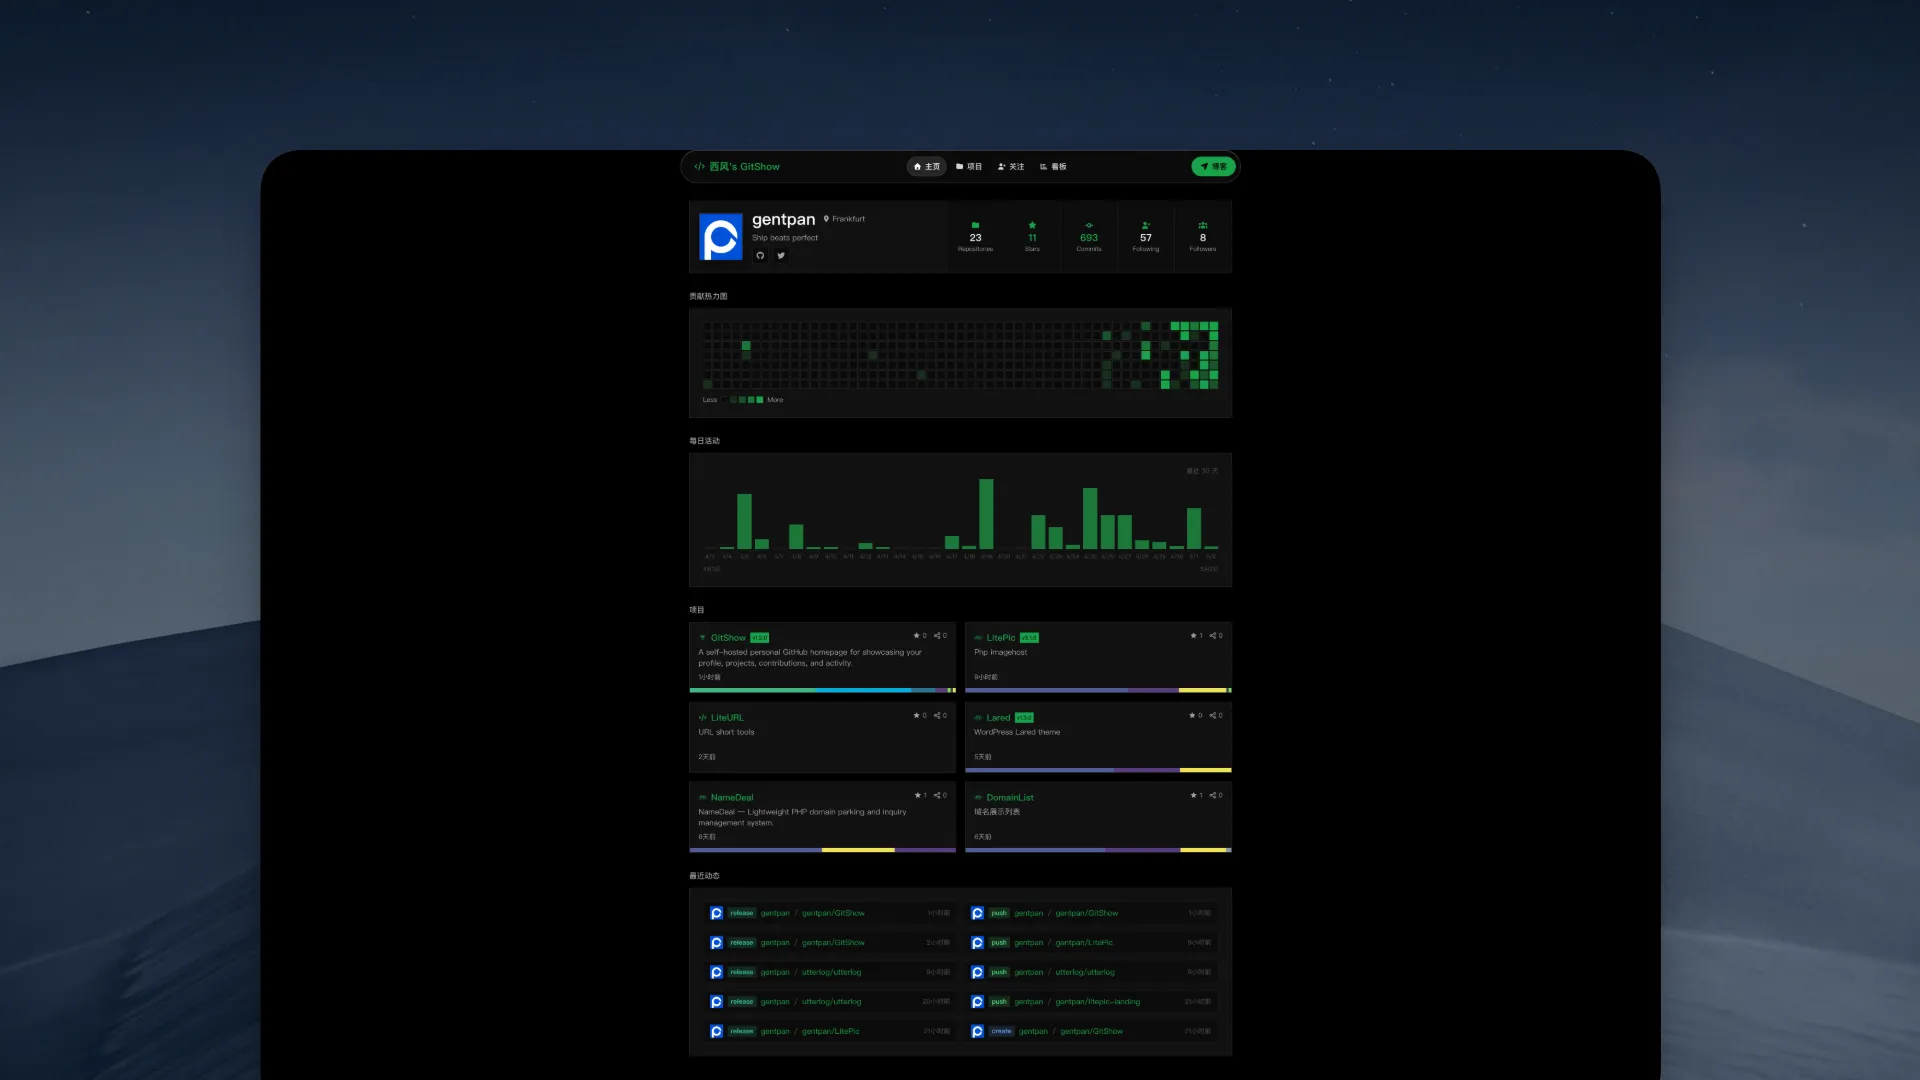Open gentpan/LitePic in the release activity row
1920x1080 pixels.
coord(830,1032)
